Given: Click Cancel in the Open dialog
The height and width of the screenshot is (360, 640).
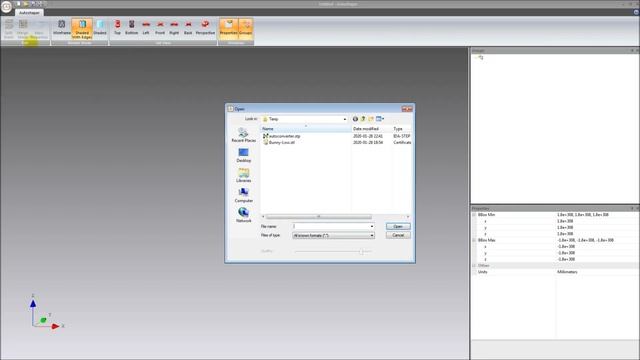Looking at the screenshot, I should click(398, 235).
